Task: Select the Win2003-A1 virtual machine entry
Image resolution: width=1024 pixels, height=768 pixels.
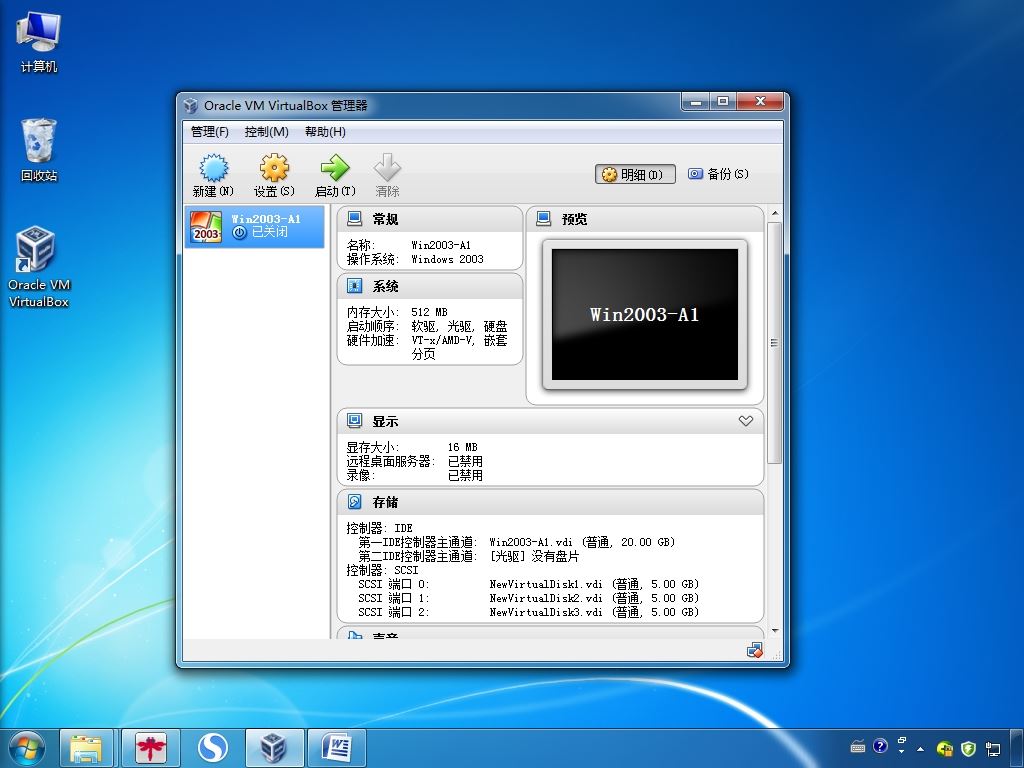Action: coord(255,227)
